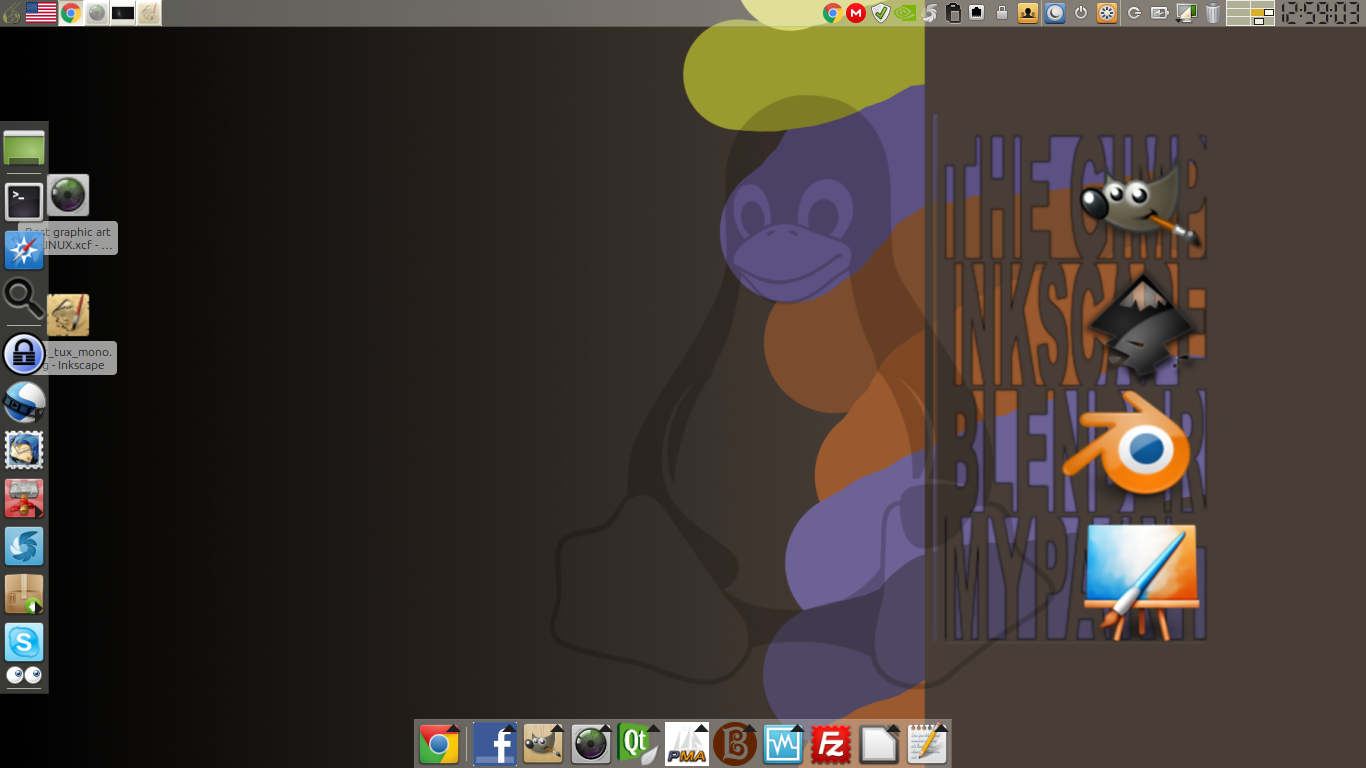1366x768 pixels.
Task: Open the battery power indicator
Action: click(x=1160, y=13)
